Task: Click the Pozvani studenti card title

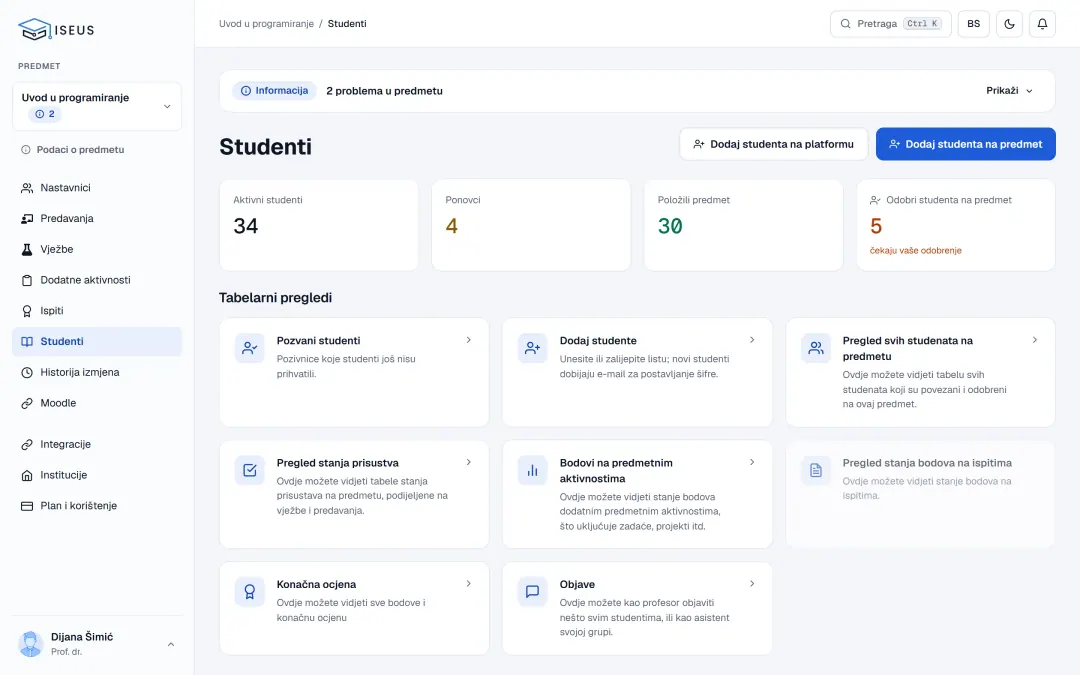Action: (x=318, y=340)
